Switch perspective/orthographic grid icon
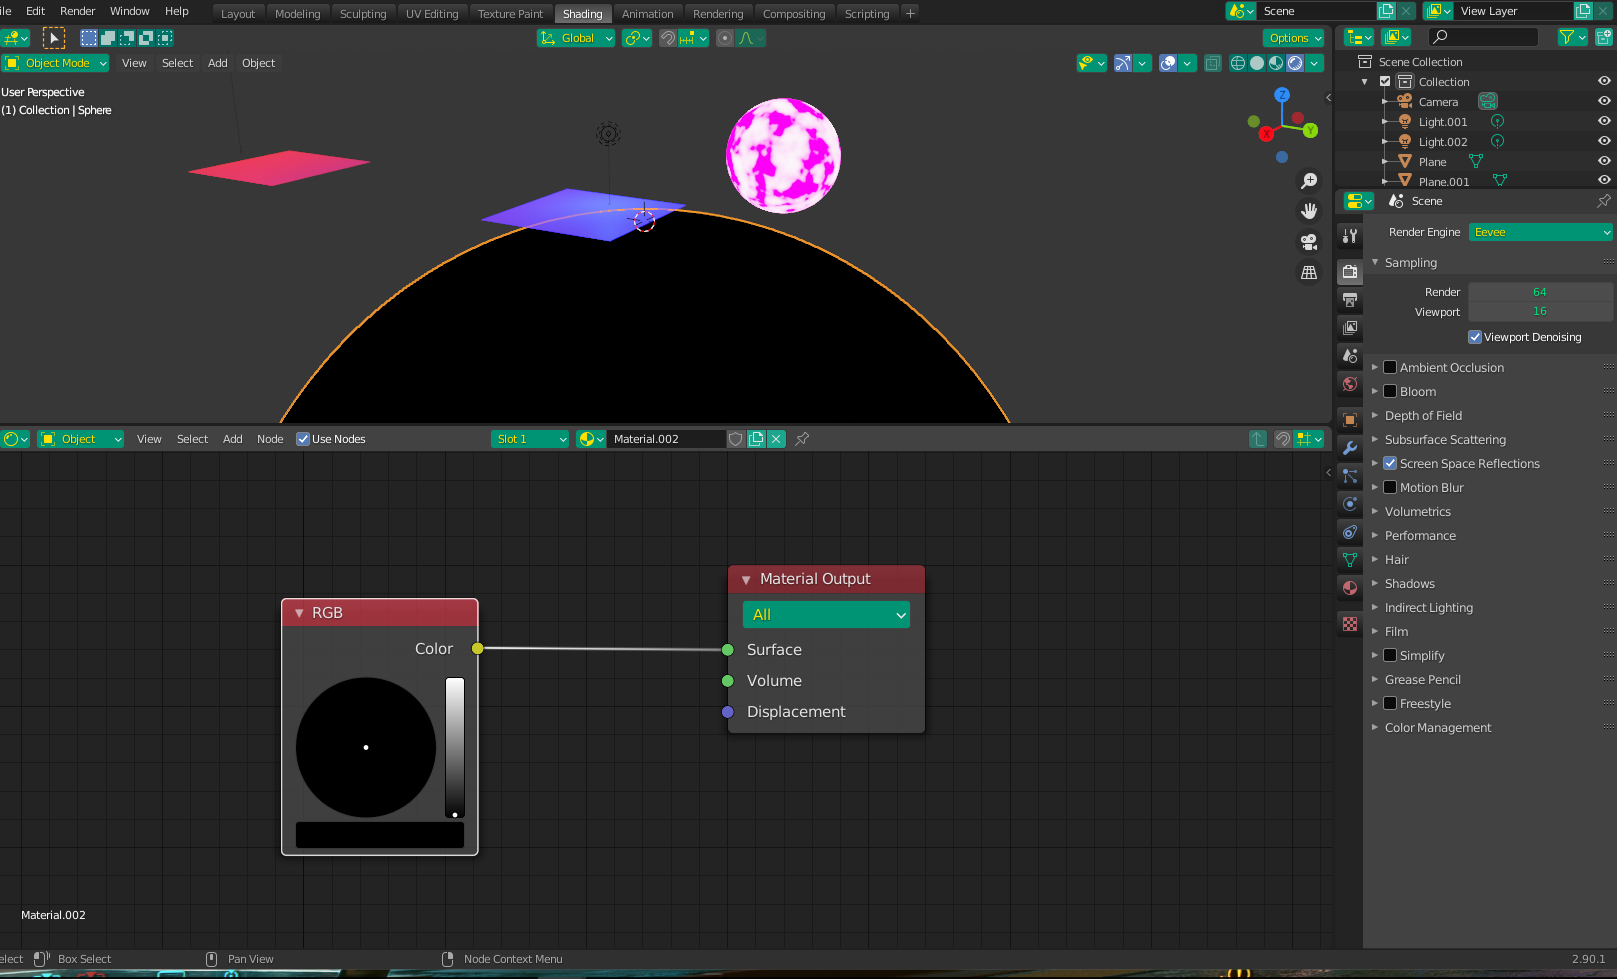 tap(1309, 272)
